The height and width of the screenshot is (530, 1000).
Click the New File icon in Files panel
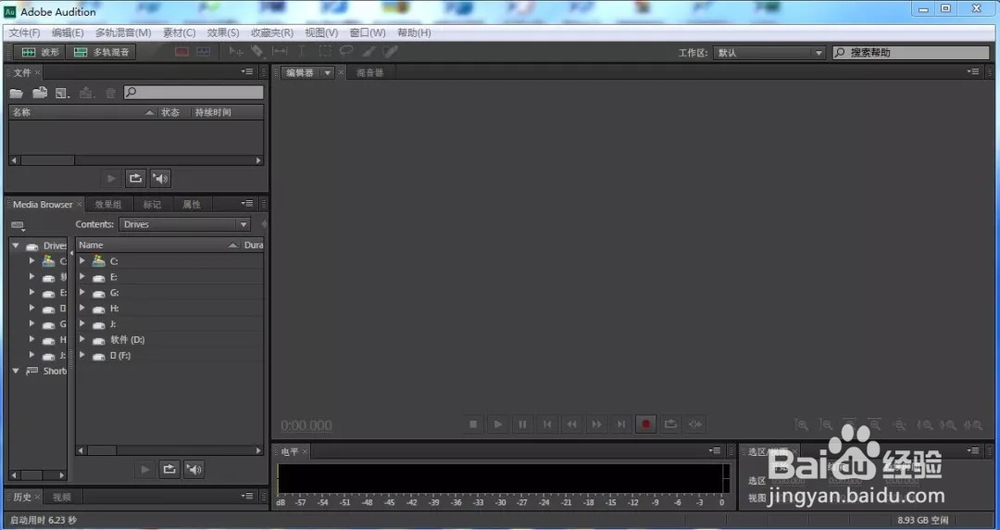pos(62,93)
